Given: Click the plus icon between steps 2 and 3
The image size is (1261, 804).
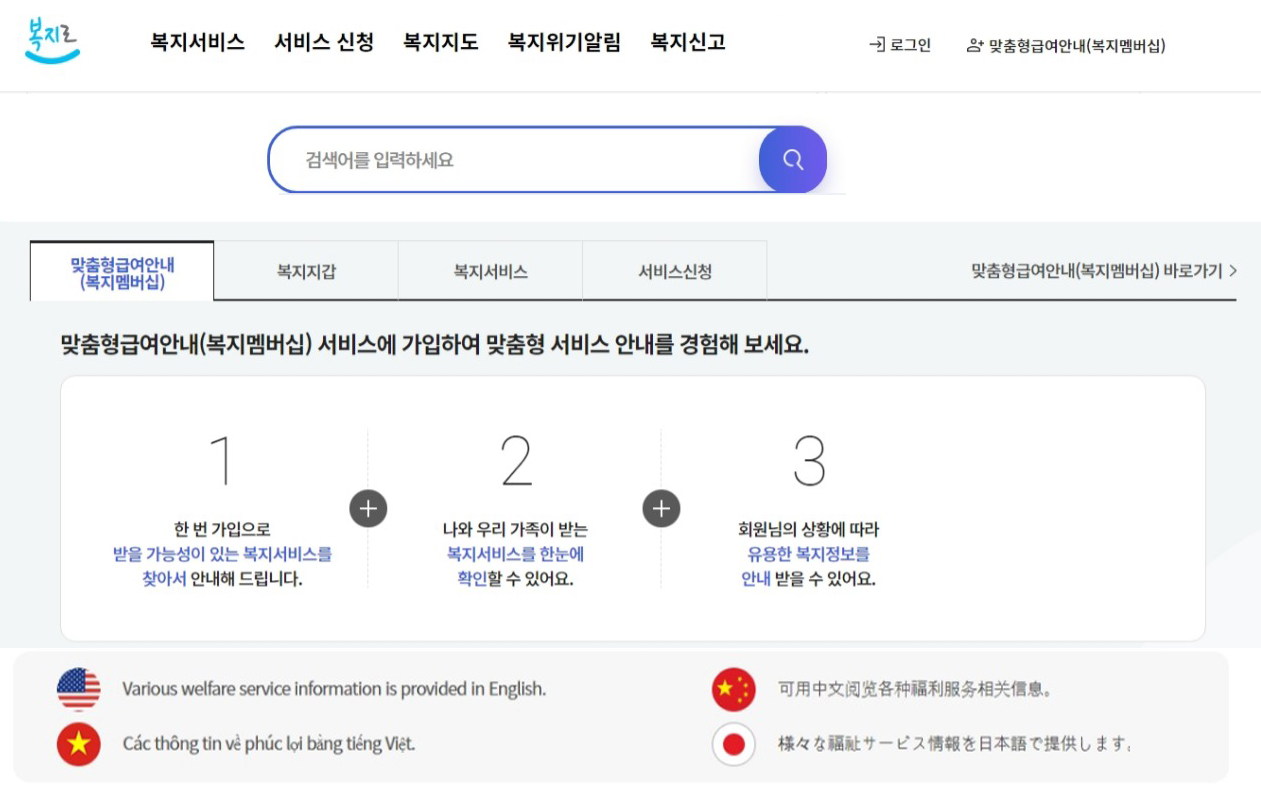Looking at the screenshot, I should click(x=663, y=507).
